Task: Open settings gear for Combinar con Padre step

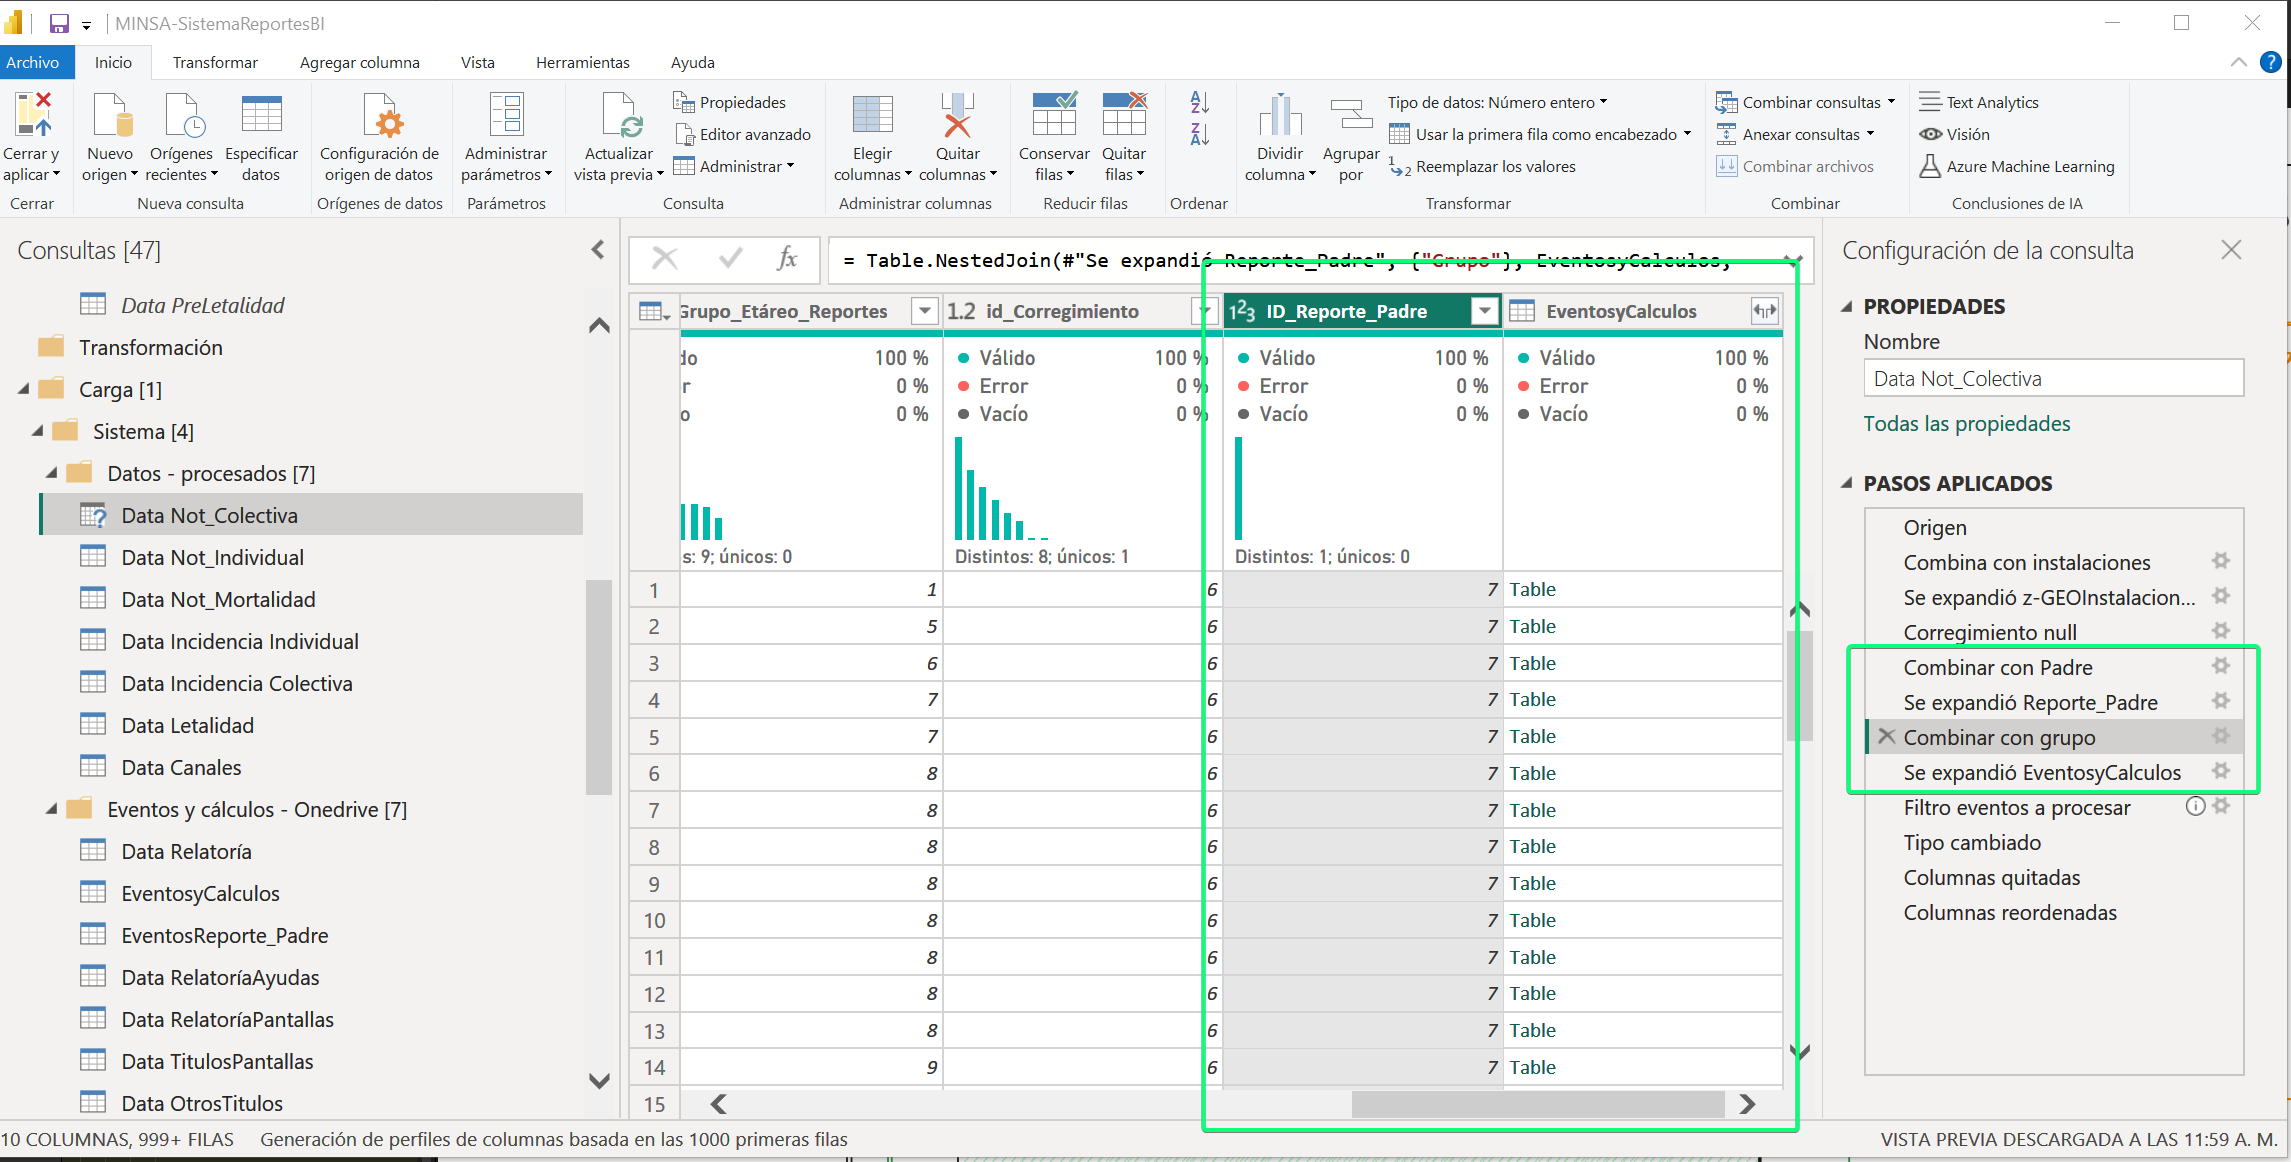Action: click(x=2221, y=666)
